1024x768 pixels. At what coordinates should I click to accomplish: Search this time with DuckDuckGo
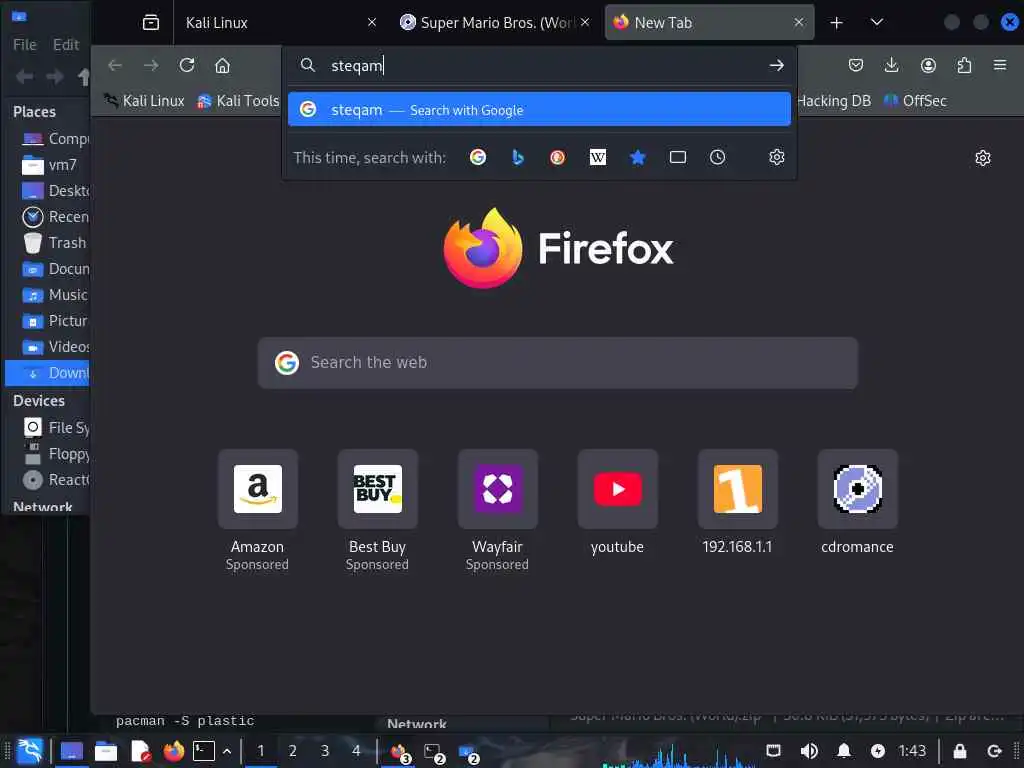point(558,157)
